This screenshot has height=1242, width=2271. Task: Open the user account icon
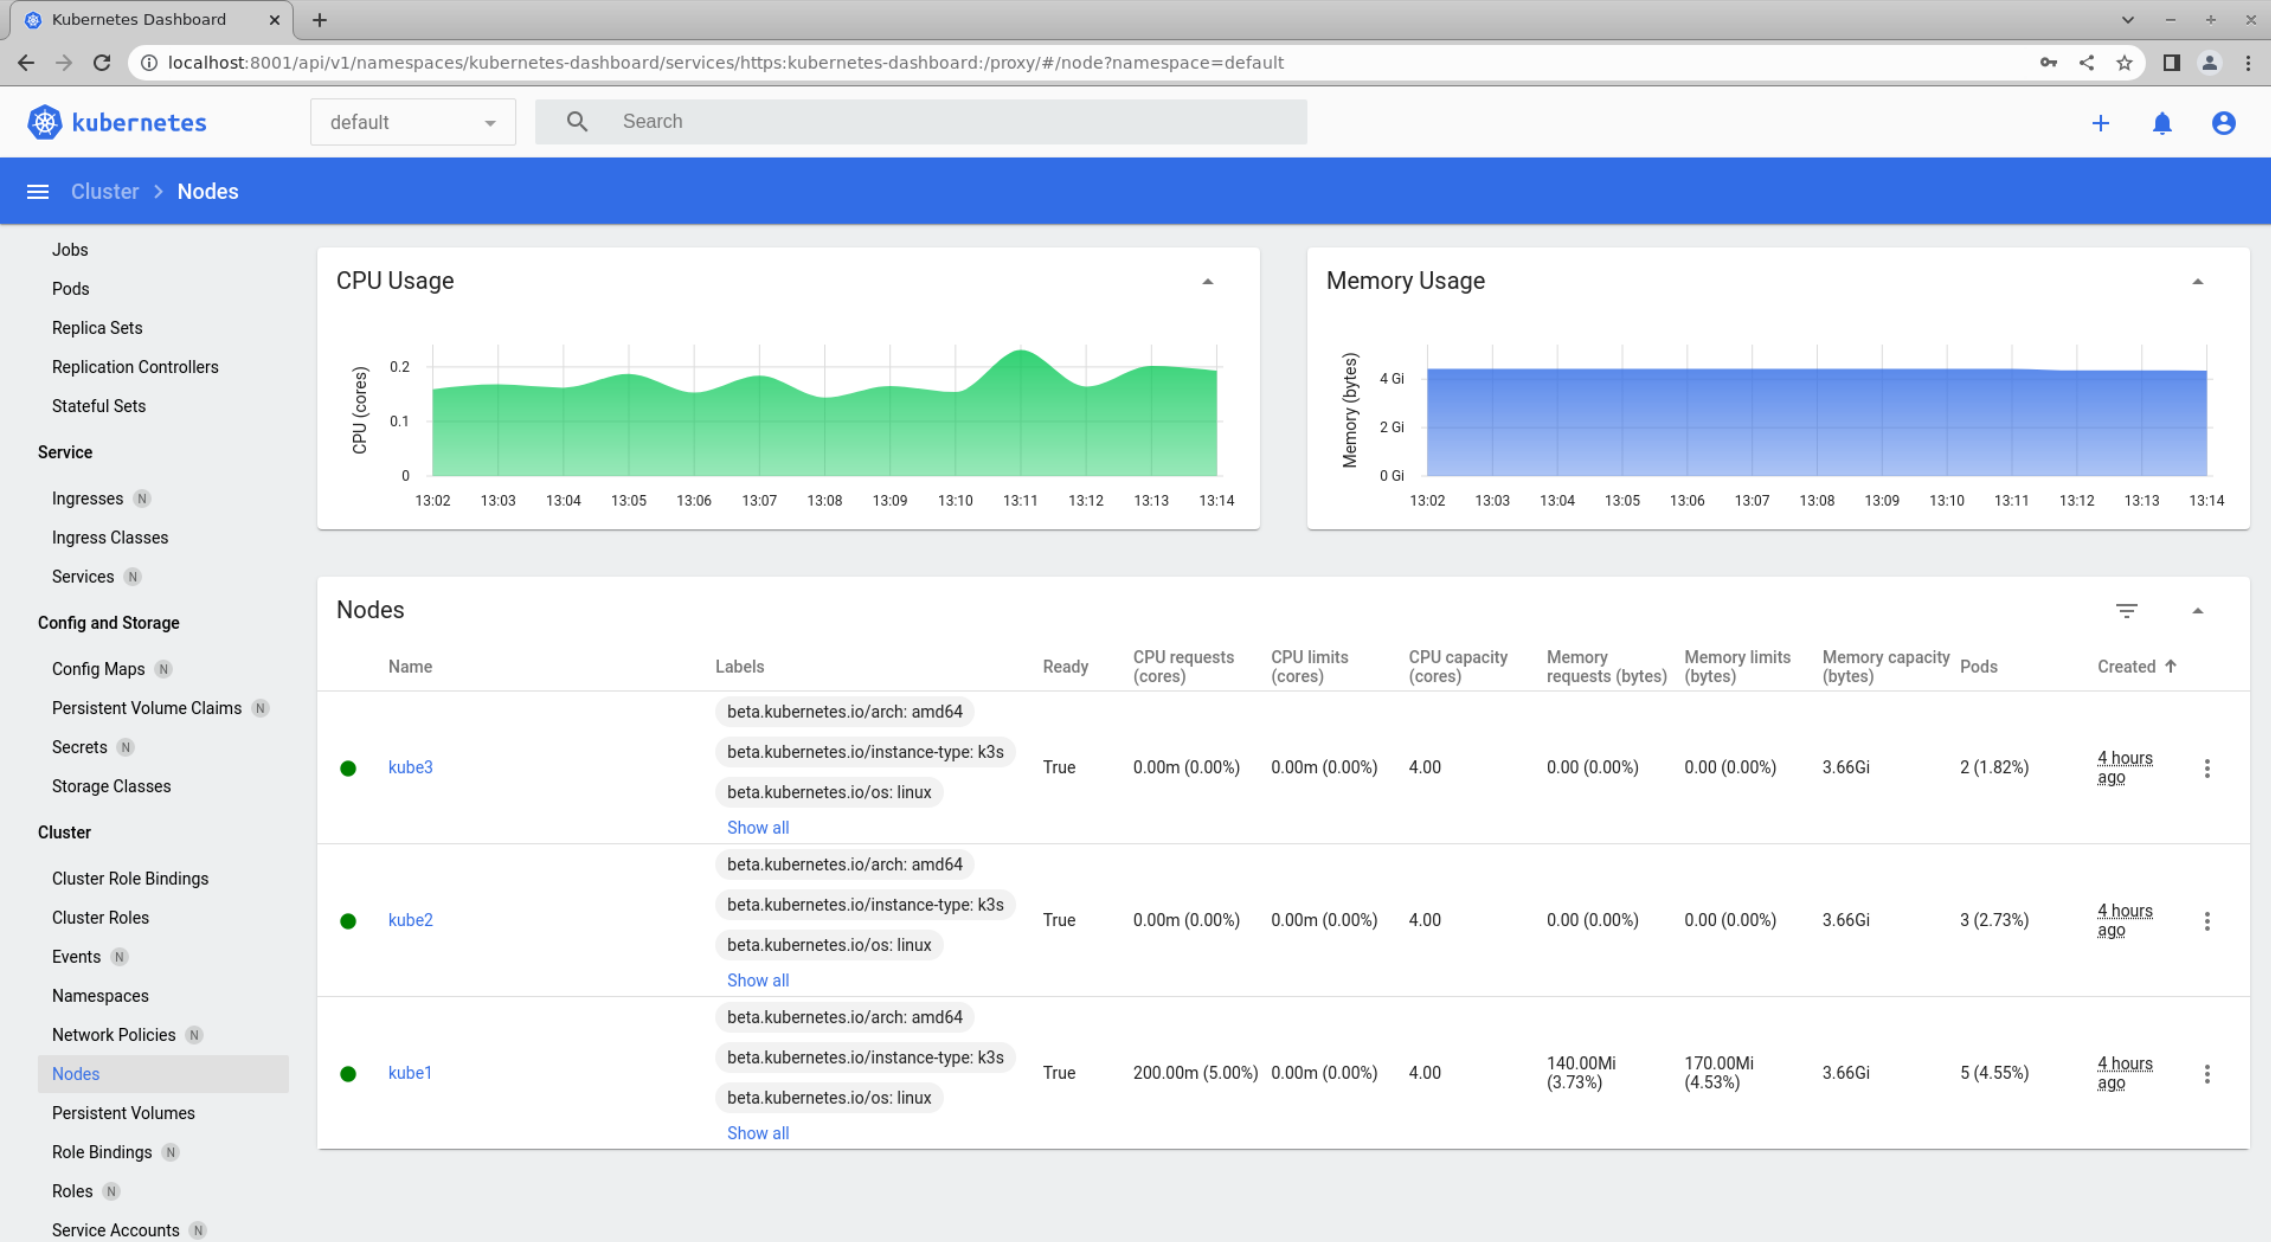2223,123
